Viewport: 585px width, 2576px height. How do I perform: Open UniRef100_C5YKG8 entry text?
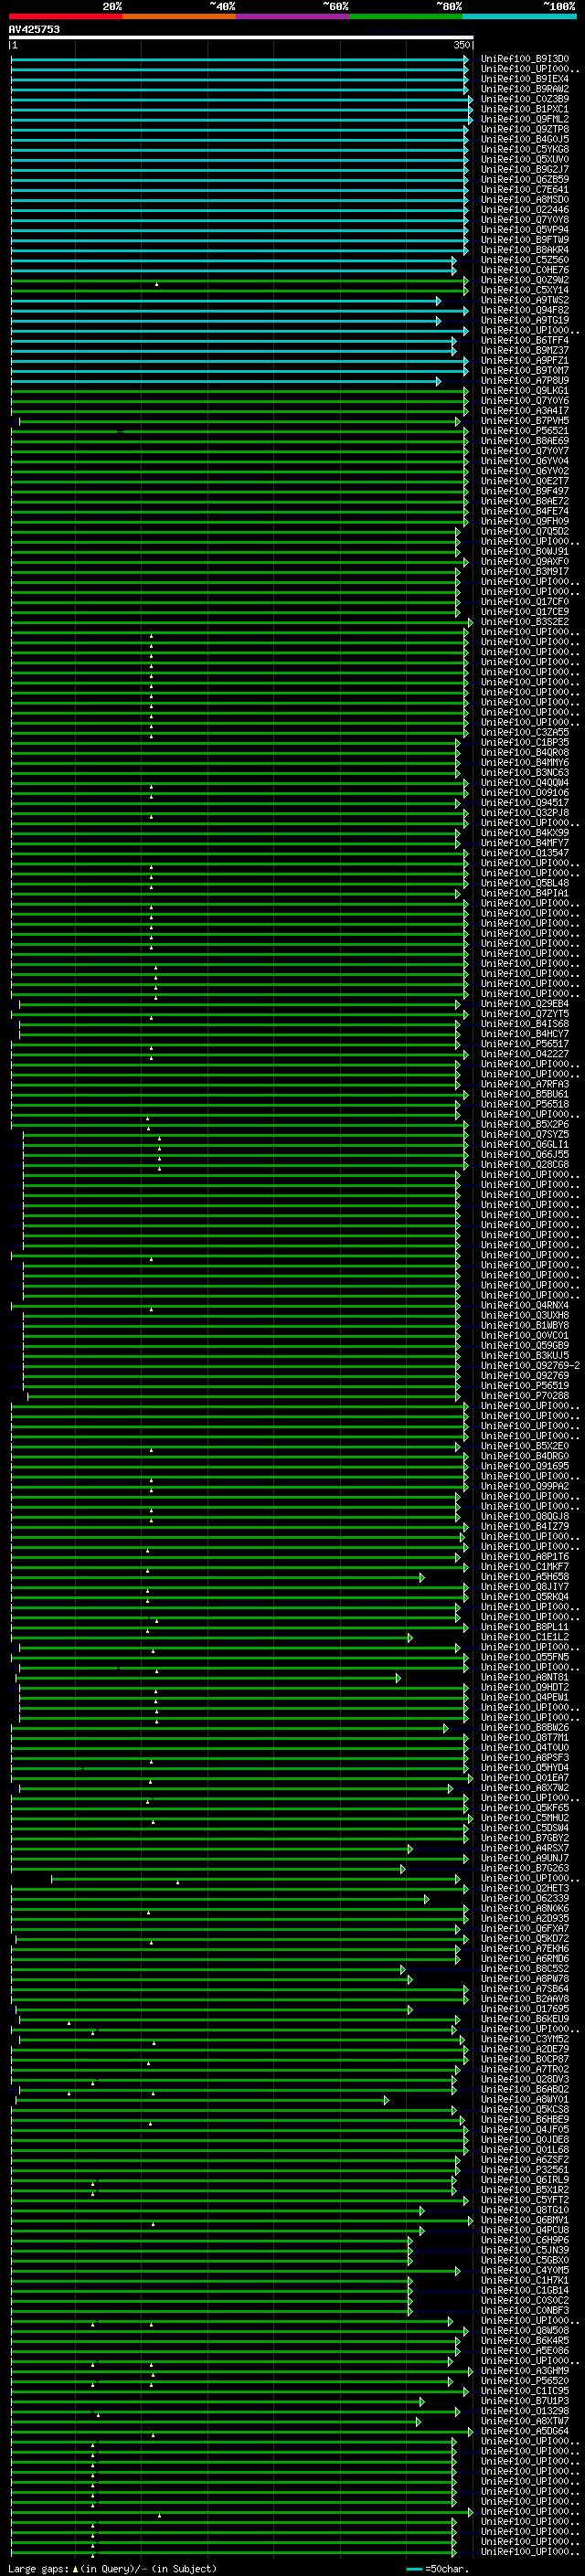524,150
